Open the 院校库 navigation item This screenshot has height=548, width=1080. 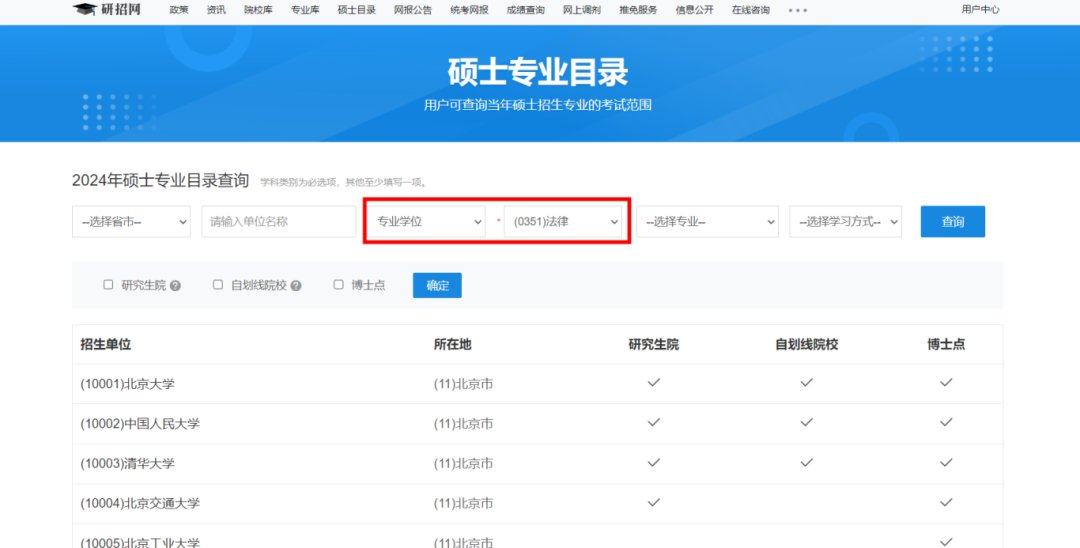point(257,10)
